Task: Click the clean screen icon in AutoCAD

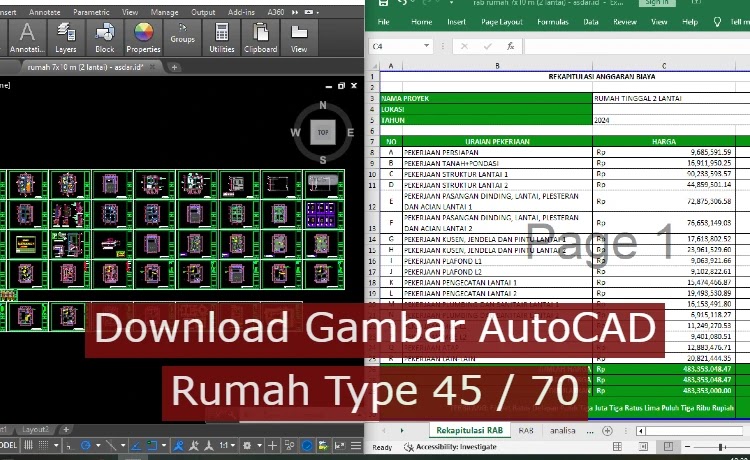Action: [x=340, y=446]
